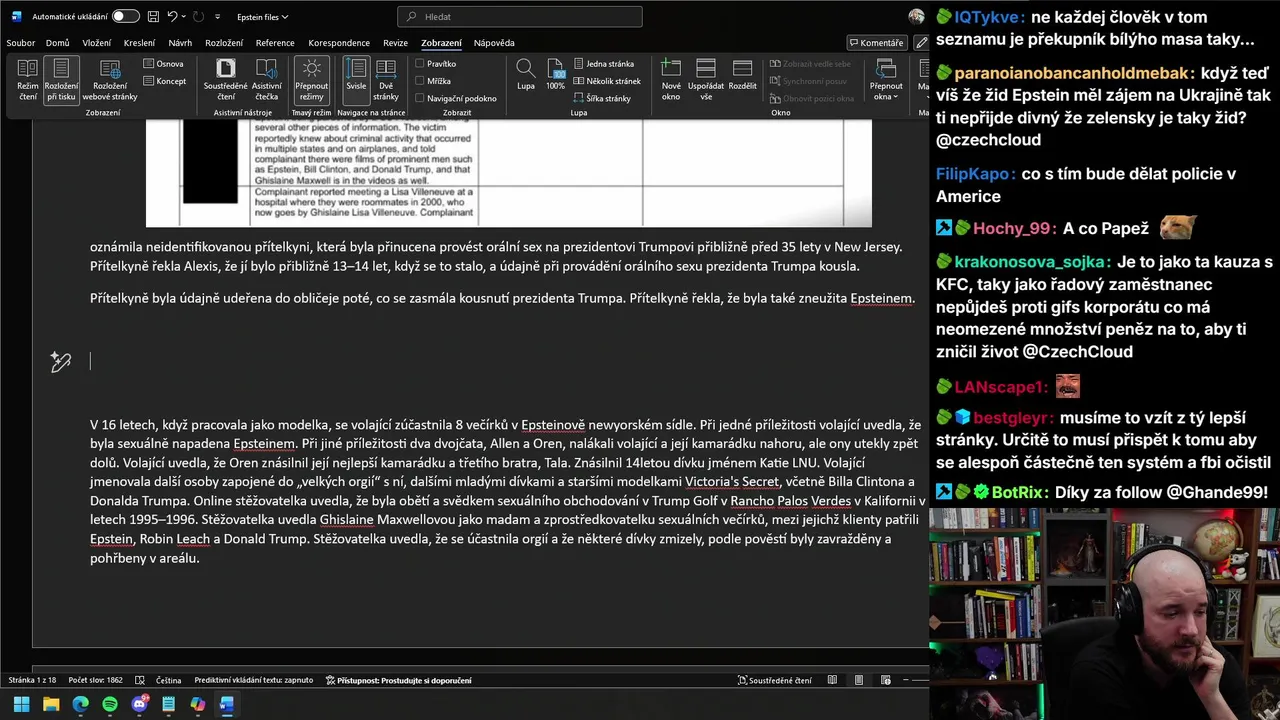Click Uspořádat vše windows

(706, 80)
